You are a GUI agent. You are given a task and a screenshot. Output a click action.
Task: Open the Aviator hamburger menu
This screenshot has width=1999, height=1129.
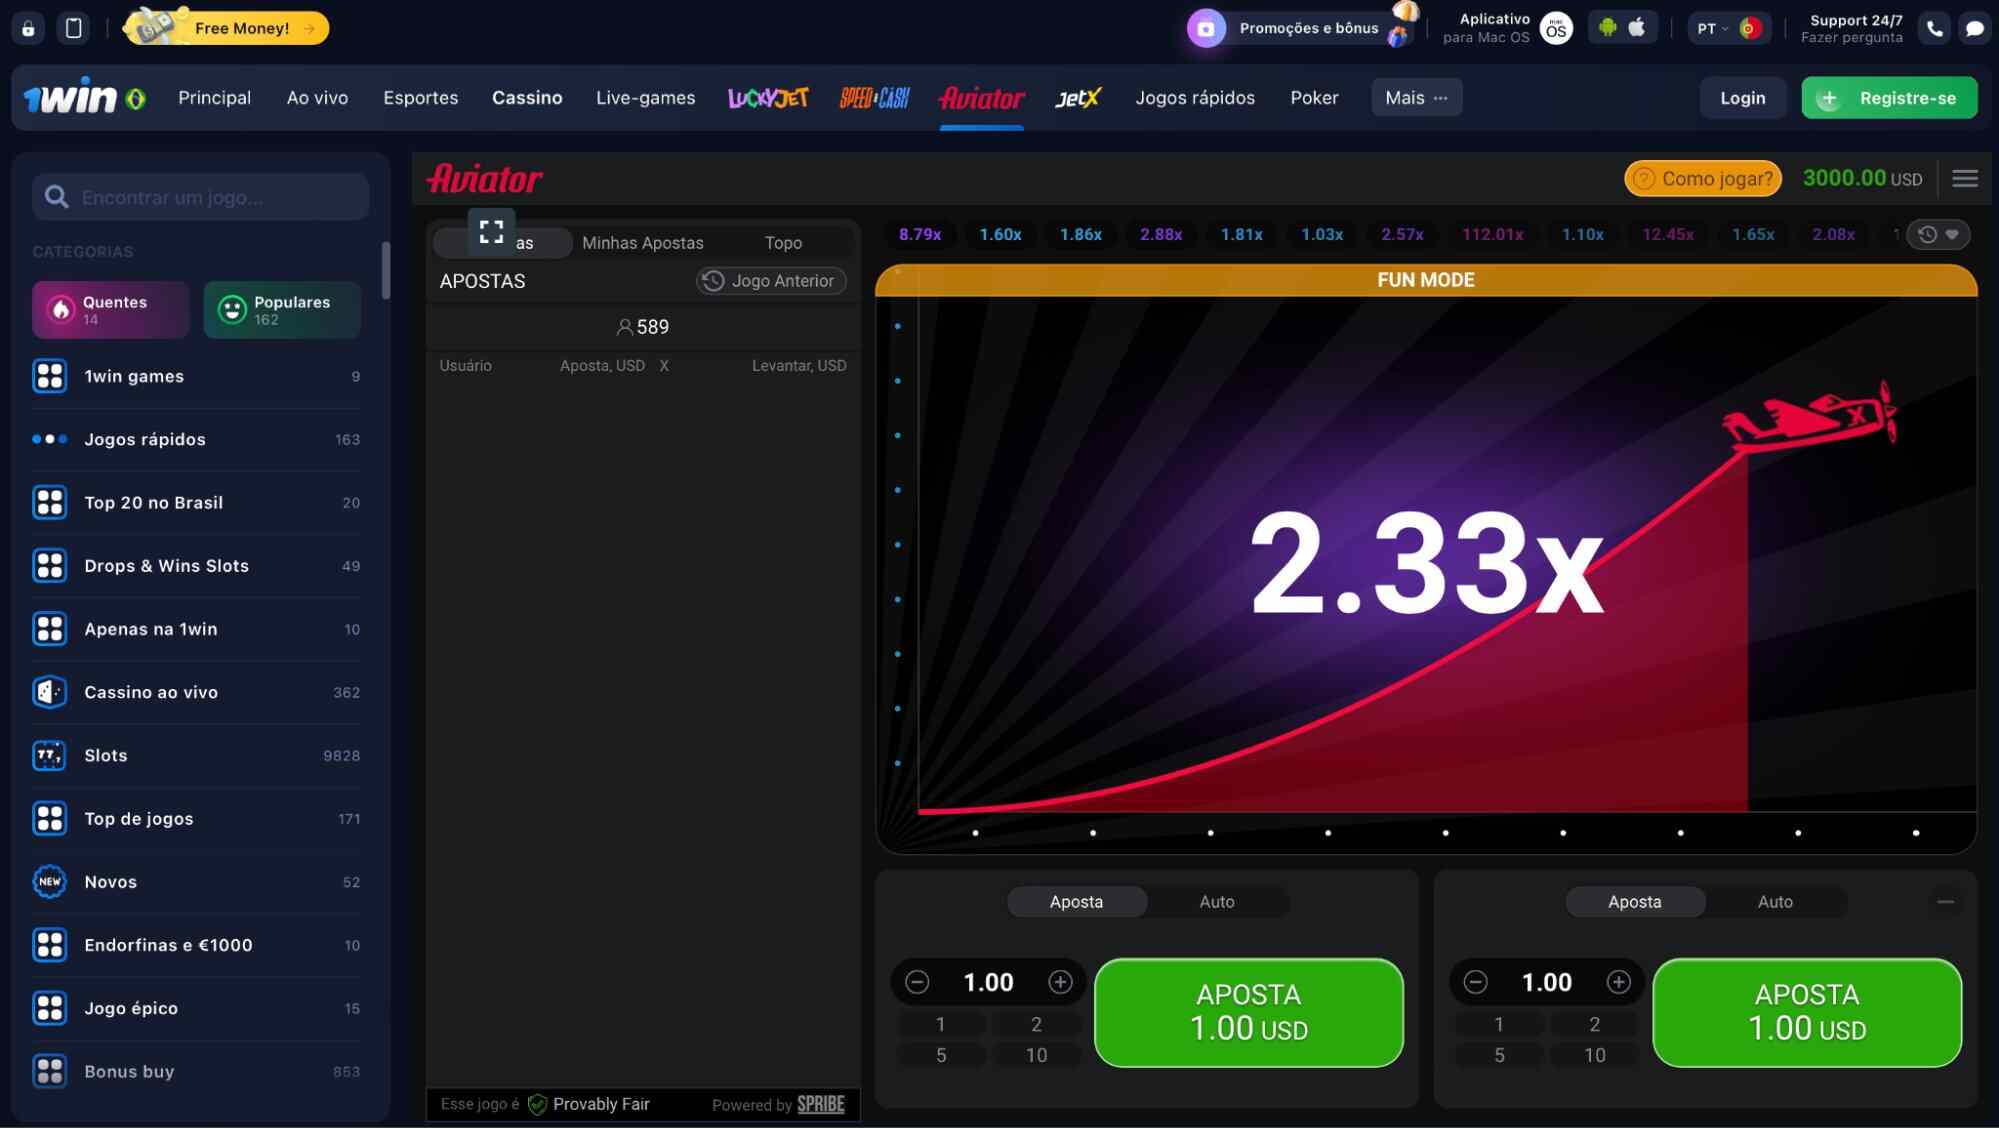1964,179
